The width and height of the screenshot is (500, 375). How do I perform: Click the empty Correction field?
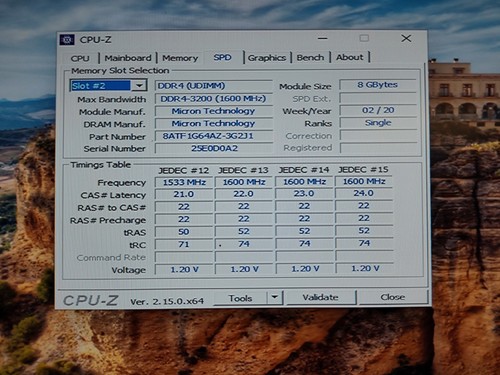pyautogui.click(x=378, y=135)
